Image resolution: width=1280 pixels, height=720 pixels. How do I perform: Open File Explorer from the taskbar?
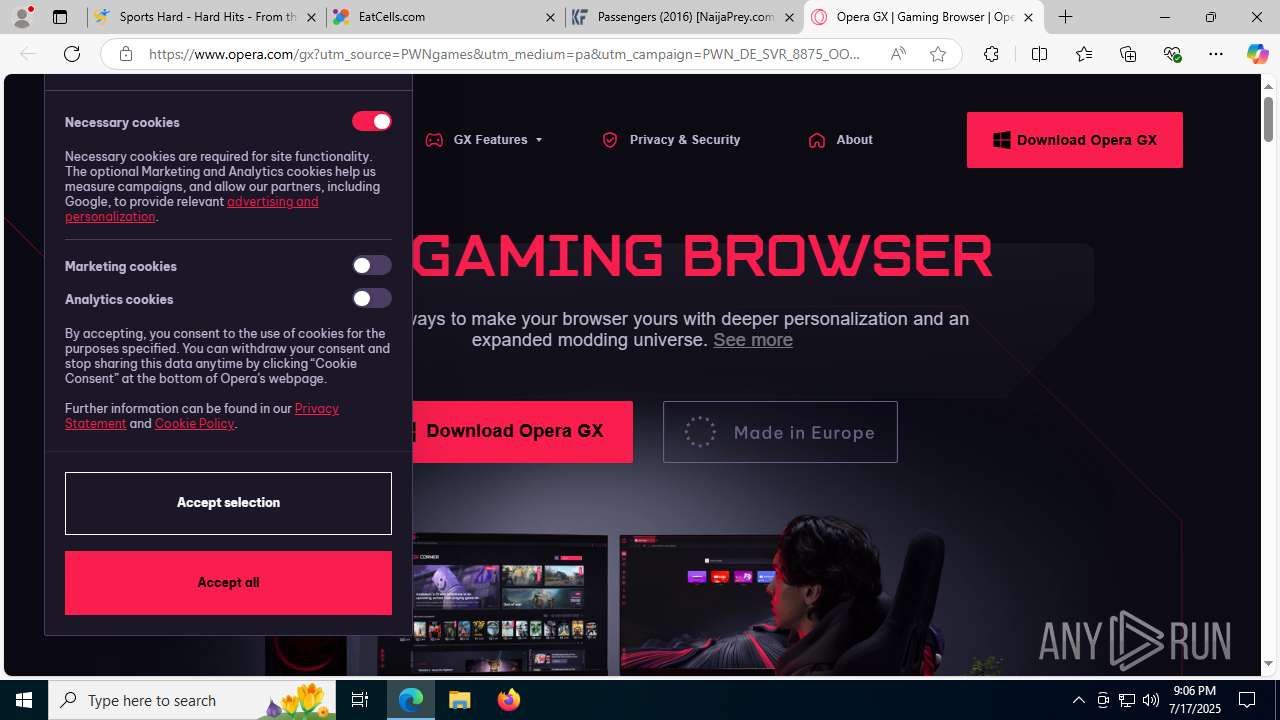tap(459, 700)
